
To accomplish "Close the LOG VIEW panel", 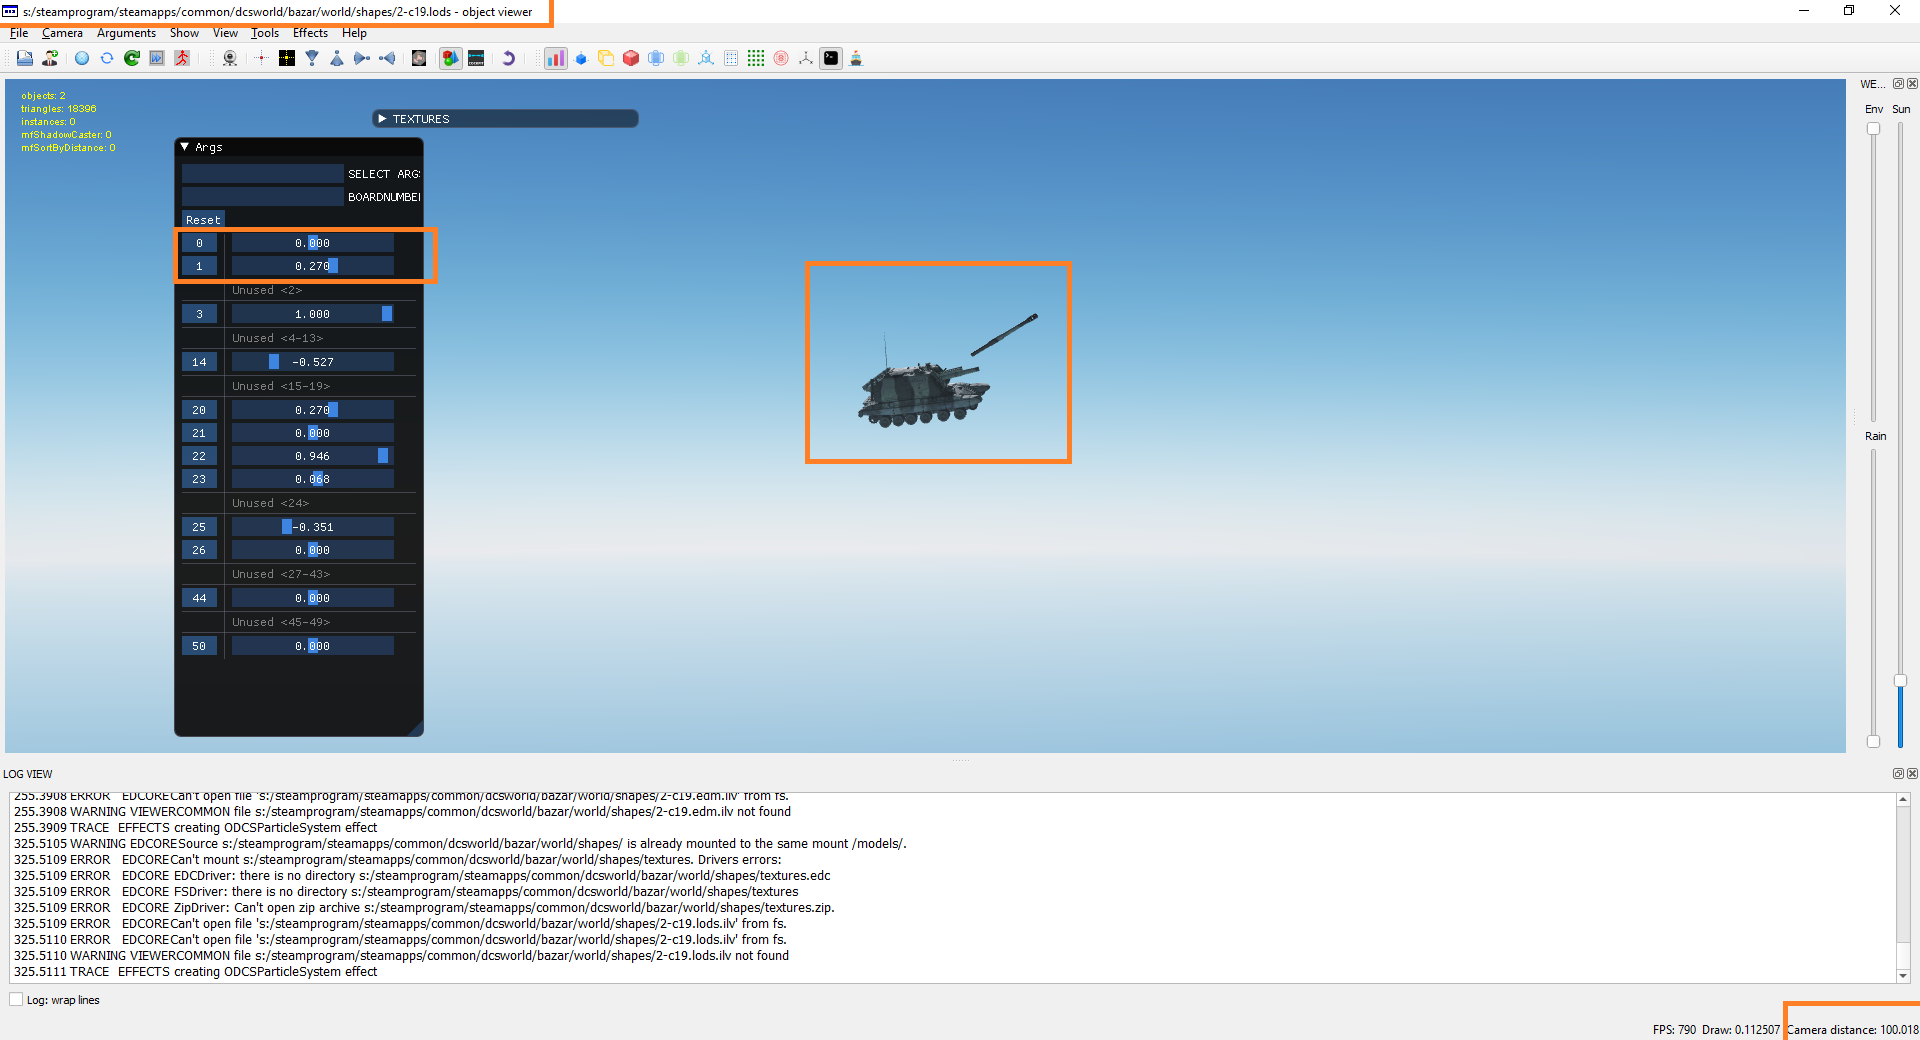I will point(1912,773).
